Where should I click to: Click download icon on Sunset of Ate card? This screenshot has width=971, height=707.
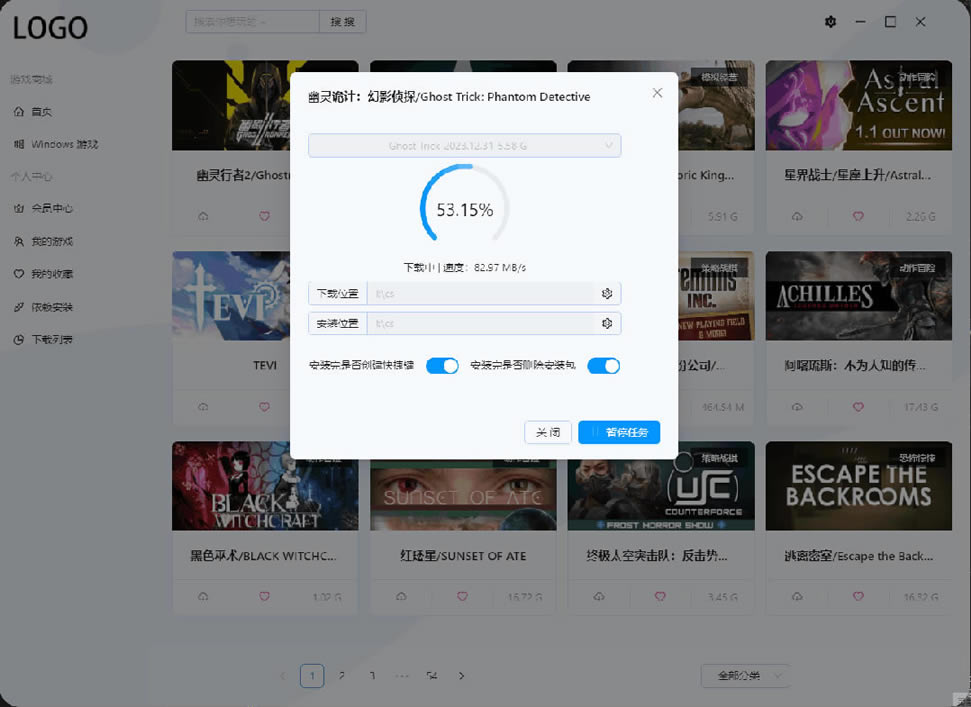[401, 596]
